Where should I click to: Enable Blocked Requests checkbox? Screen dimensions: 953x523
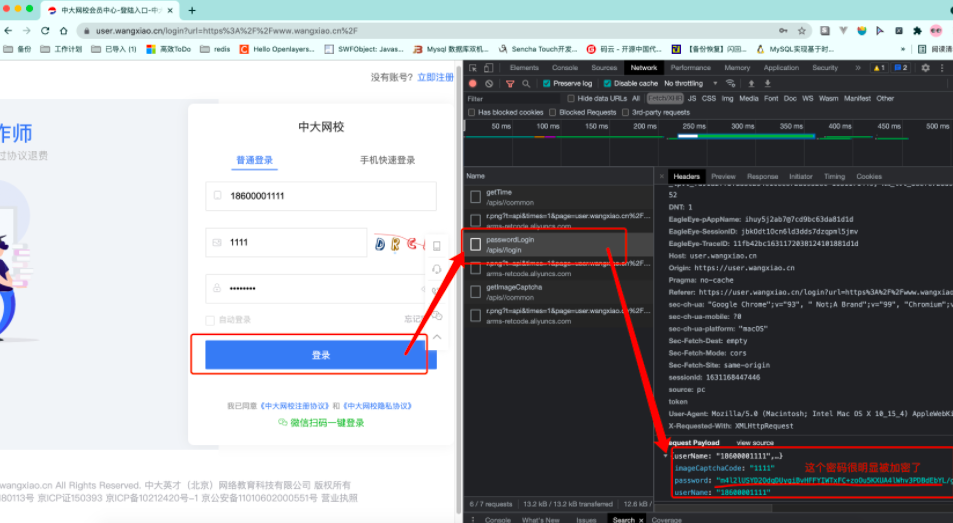pyautogui.click(x=552, y=112)
